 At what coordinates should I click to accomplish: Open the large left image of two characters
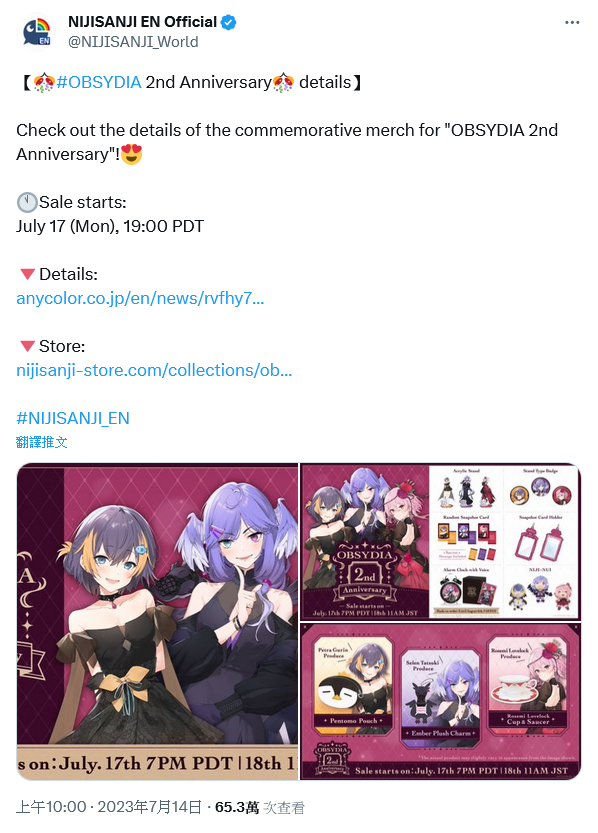[157, 622]
